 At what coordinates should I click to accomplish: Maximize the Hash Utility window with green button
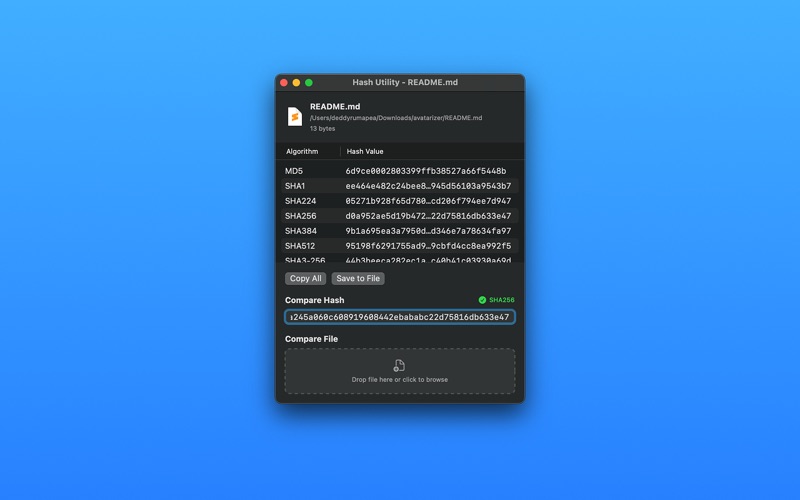[309, 83]
